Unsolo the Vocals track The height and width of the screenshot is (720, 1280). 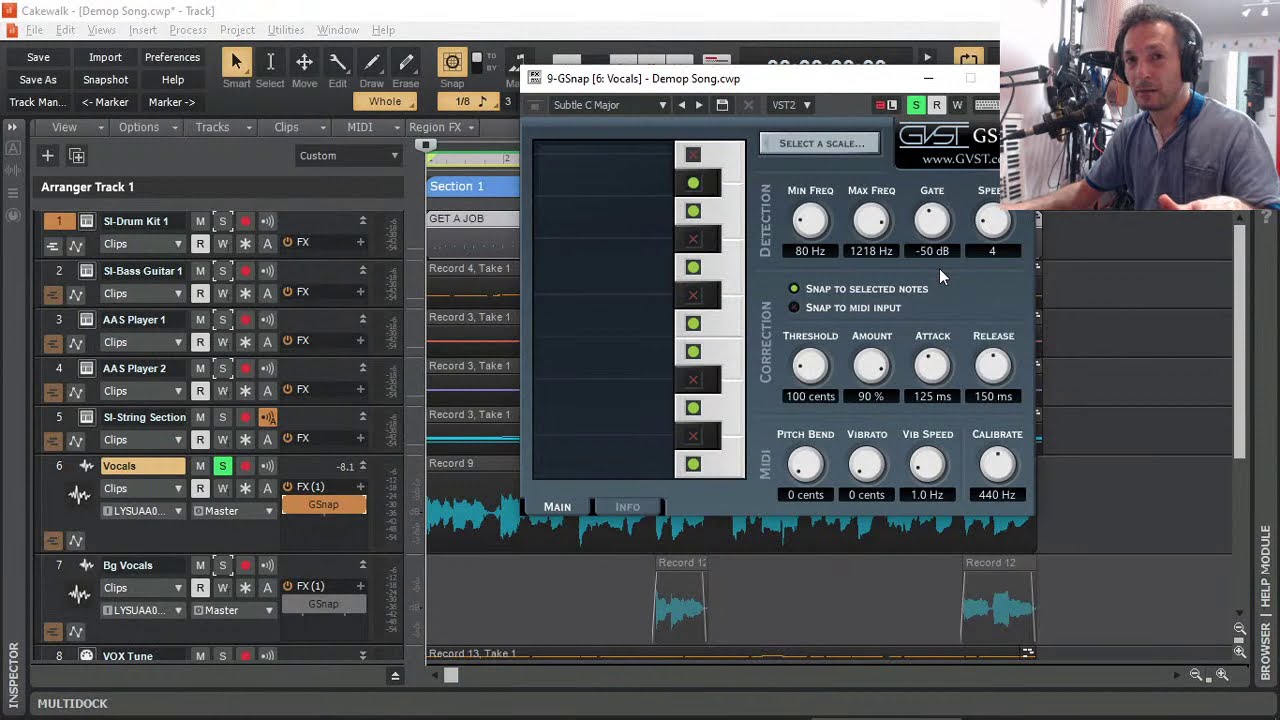point(222,466)
